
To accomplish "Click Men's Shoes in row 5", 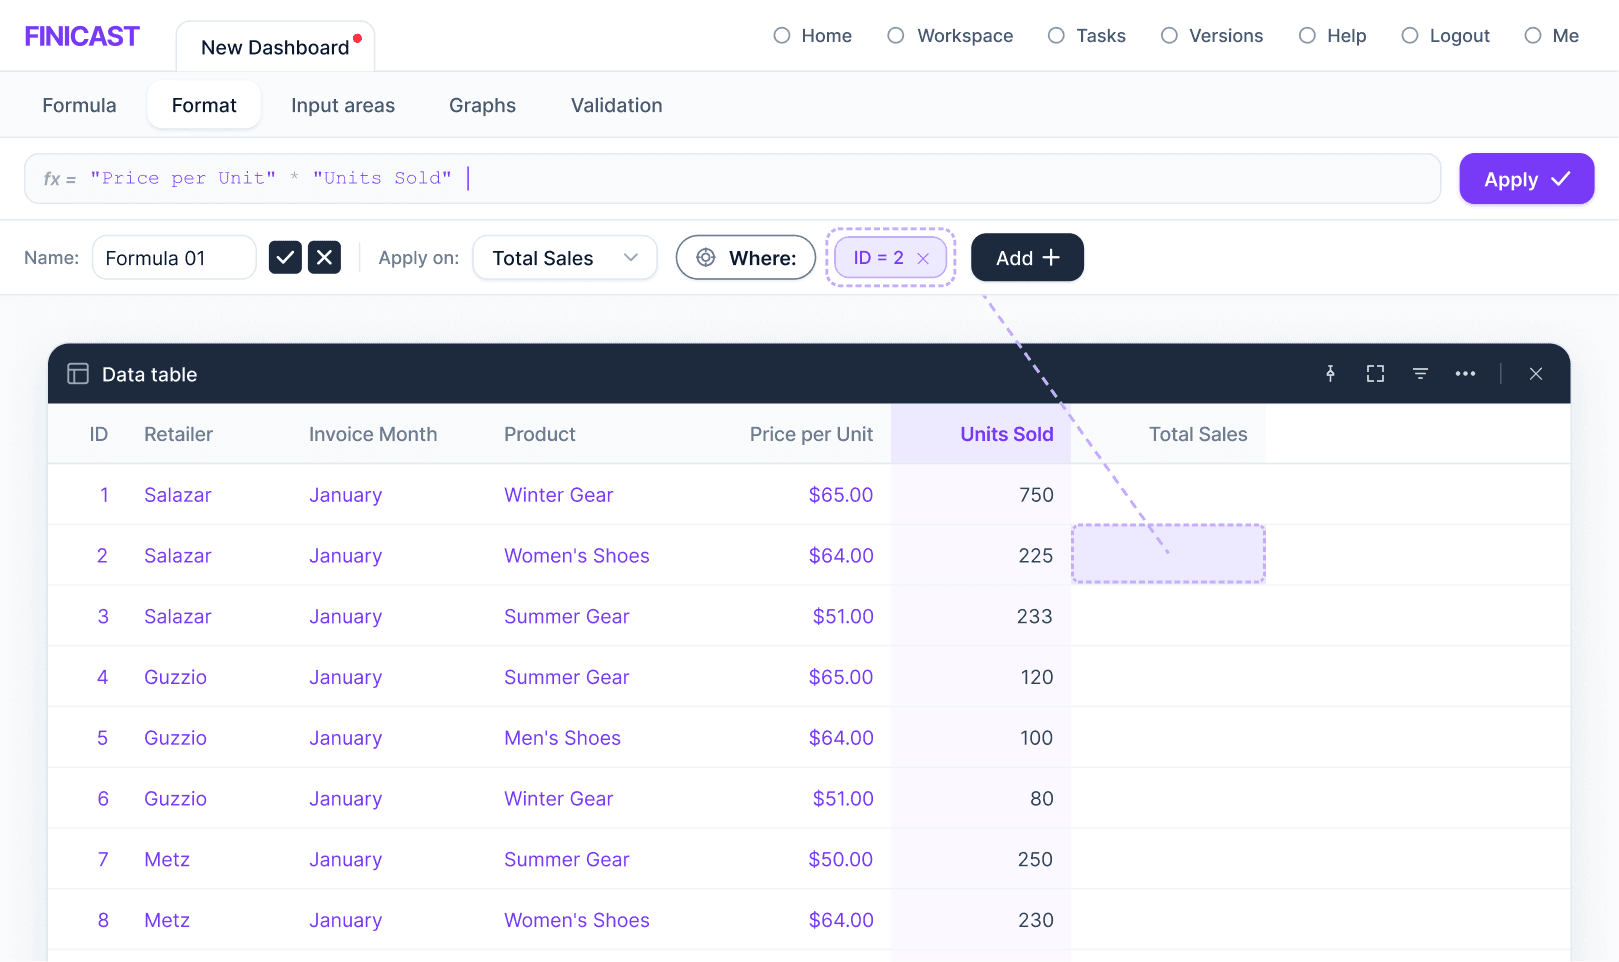I will click(562, 738).
